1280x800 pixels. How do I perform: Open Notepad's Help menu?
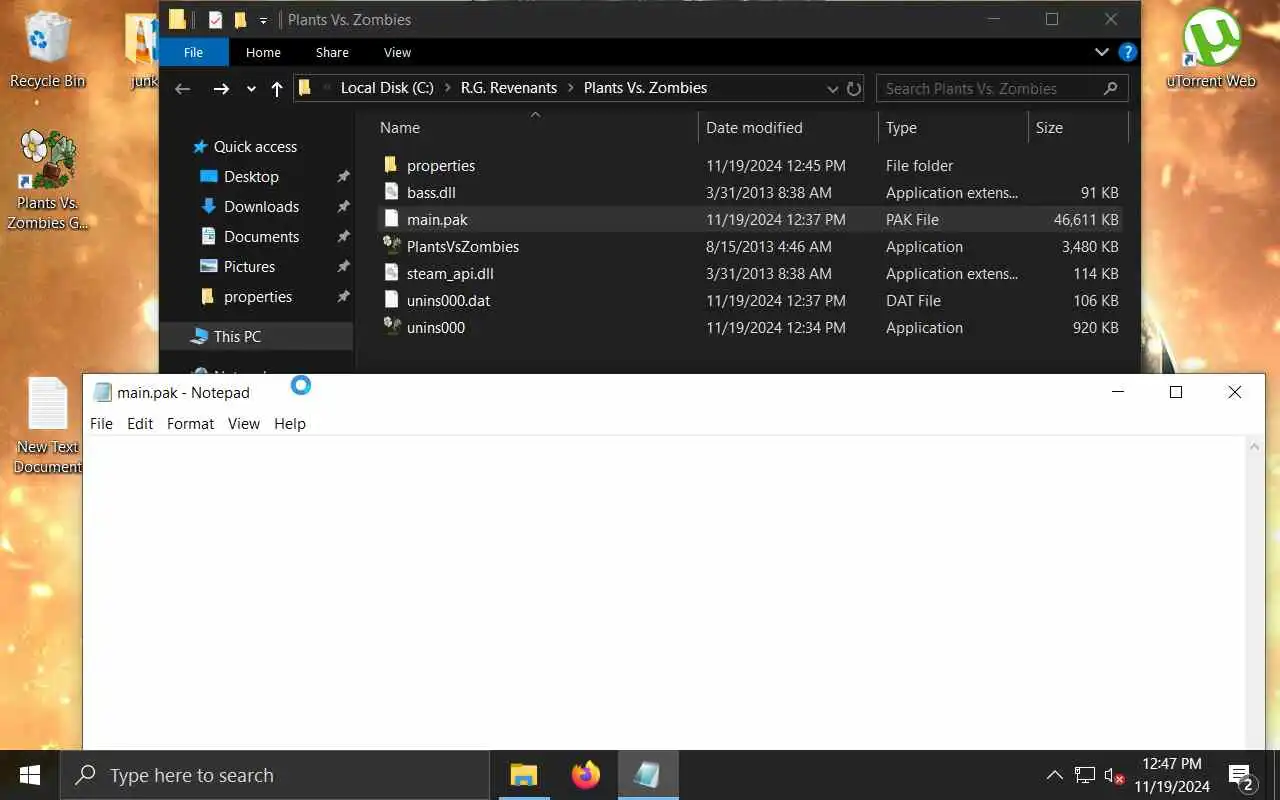[289, 423]
